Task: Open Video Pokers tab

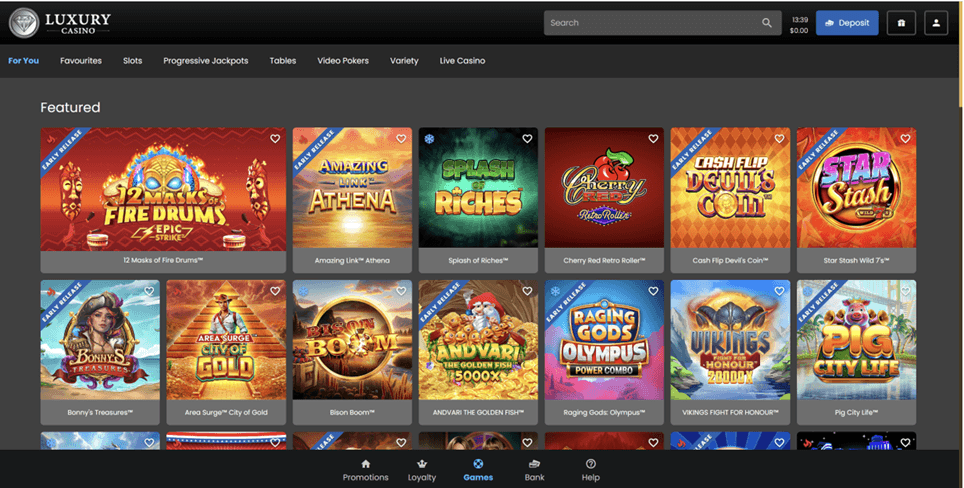Action: [343, 60]
